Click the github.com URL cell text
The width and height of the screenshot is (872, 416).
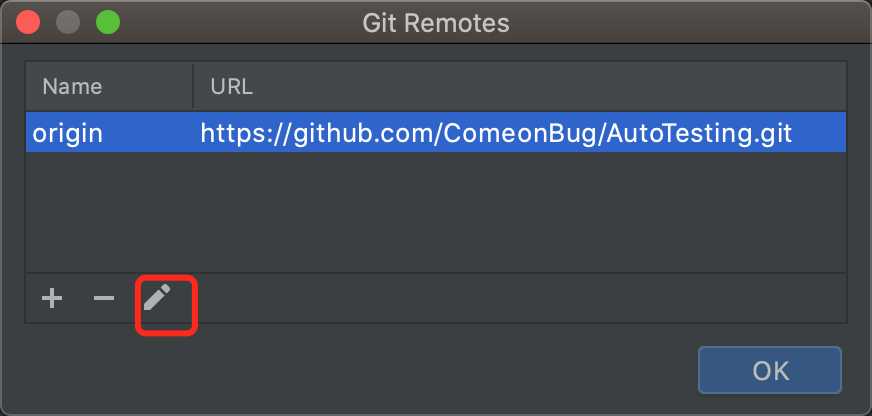(x=496, y=133)
